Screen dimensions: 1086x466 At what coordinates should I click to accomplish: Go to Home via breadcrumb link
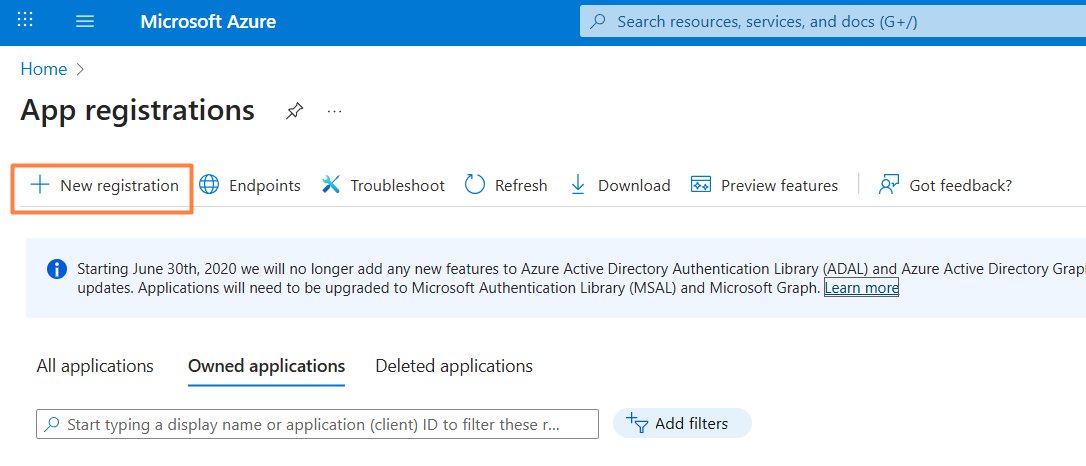pyautogui.click(x=44, y=69)
